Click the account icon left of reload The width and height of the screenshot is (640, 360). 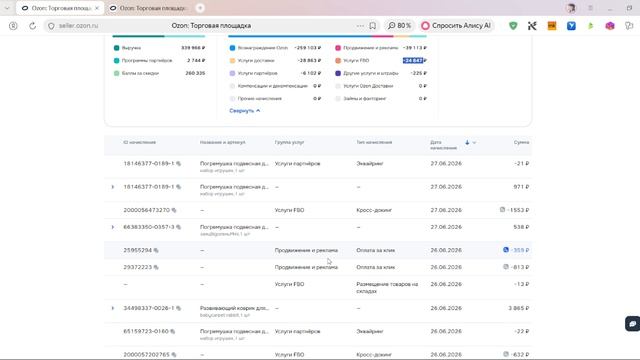point(13,26)
